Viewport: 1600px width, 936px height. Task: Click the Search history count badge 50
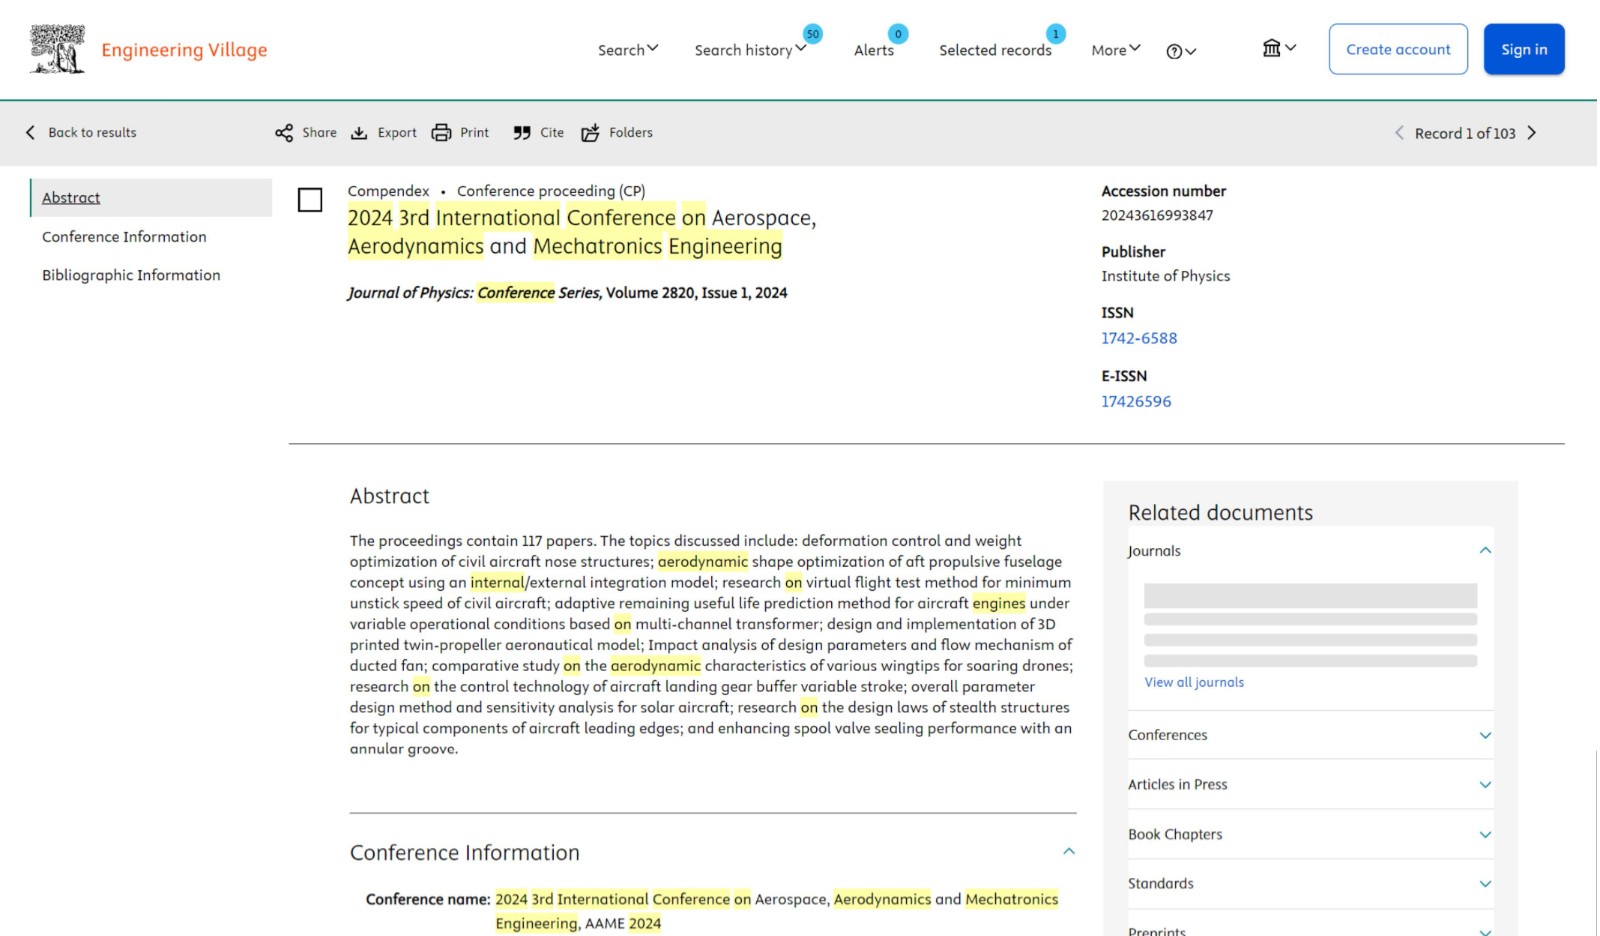[813, 34]
